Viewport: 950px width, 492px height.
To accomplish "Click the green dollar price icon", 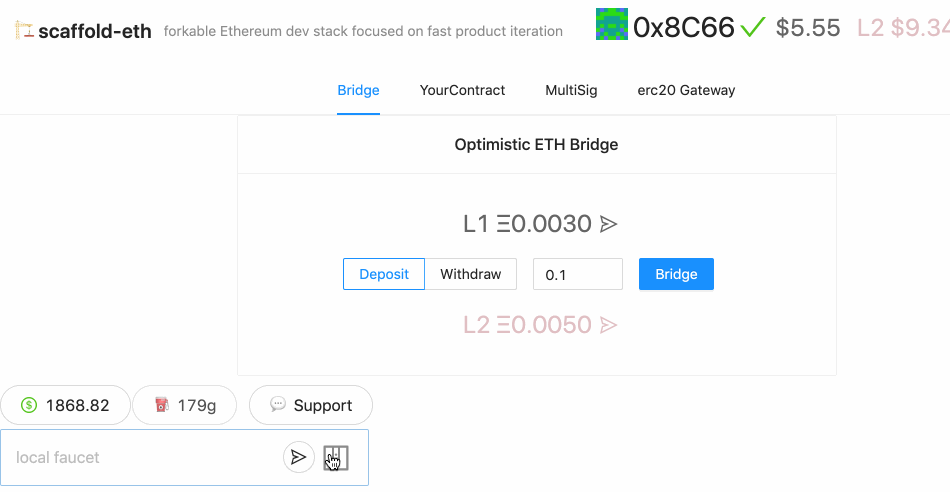I will 29,405.
